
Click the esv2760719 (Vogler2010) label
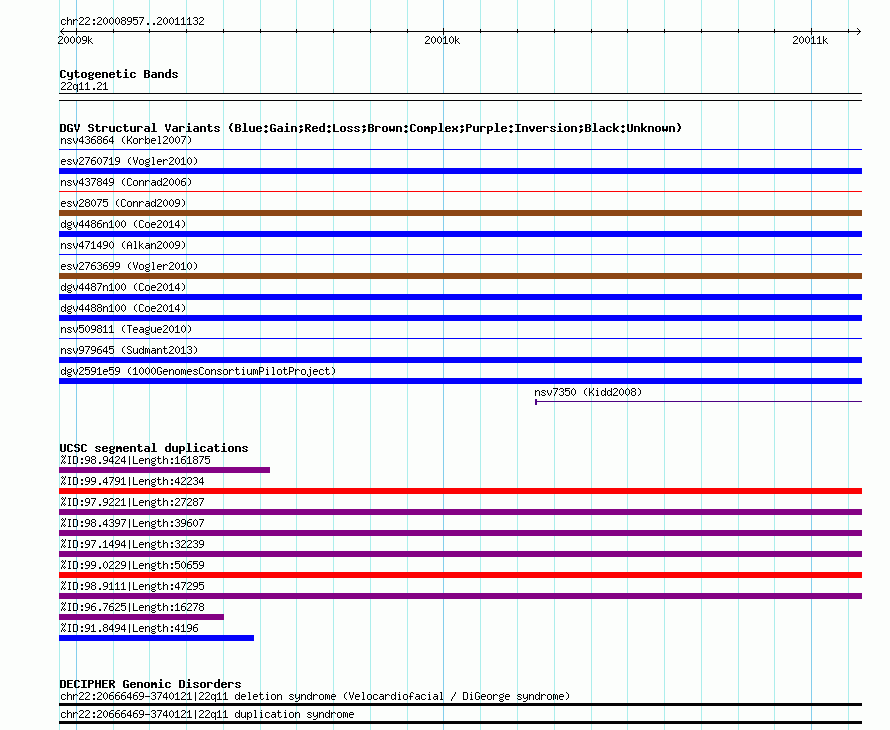tap(129, 161)
